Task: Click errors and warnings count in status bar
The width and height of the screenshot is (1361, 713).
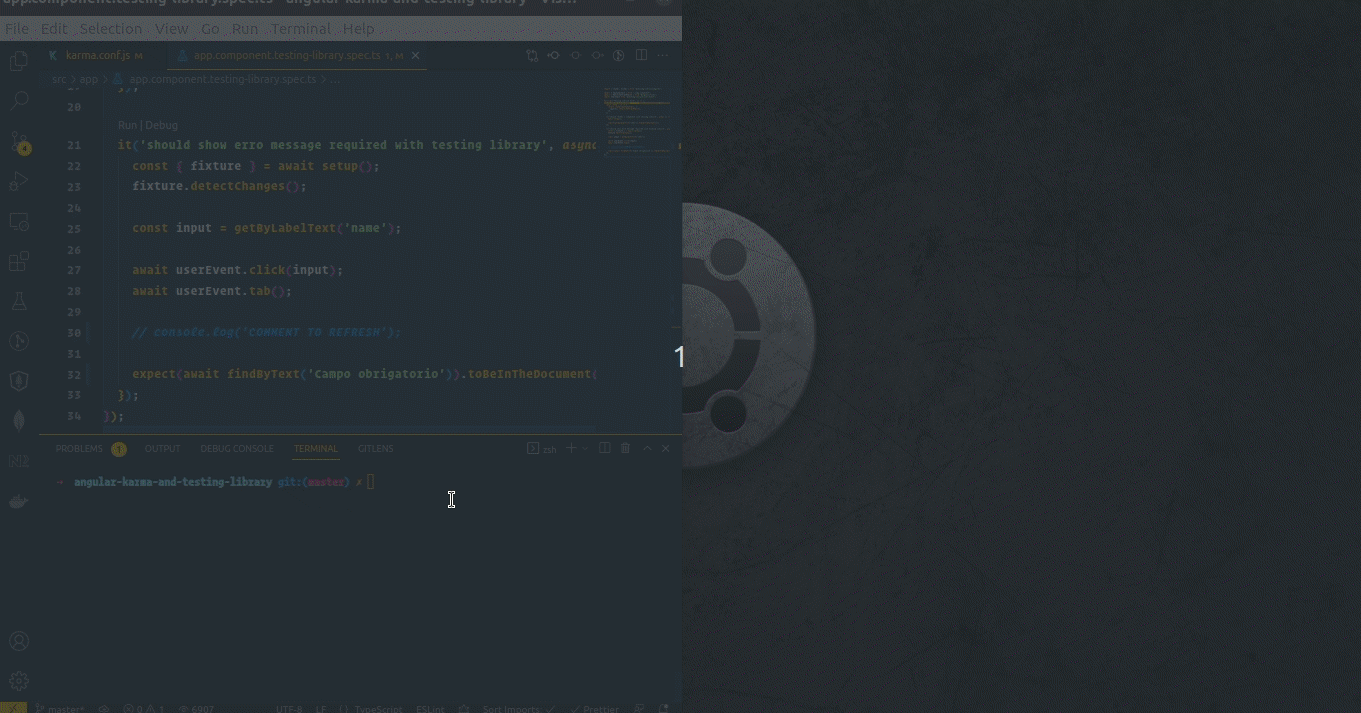Action: coord(145,709)
